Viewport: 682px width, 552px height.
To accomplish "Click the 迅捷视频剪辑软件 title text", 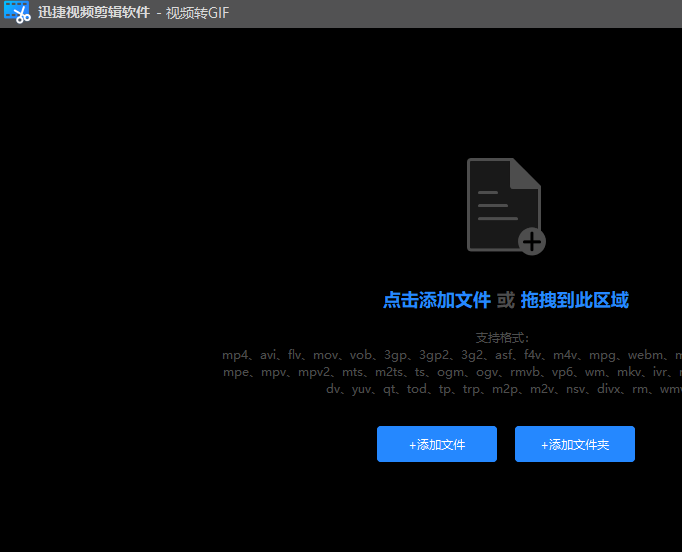I will point(94,13).
